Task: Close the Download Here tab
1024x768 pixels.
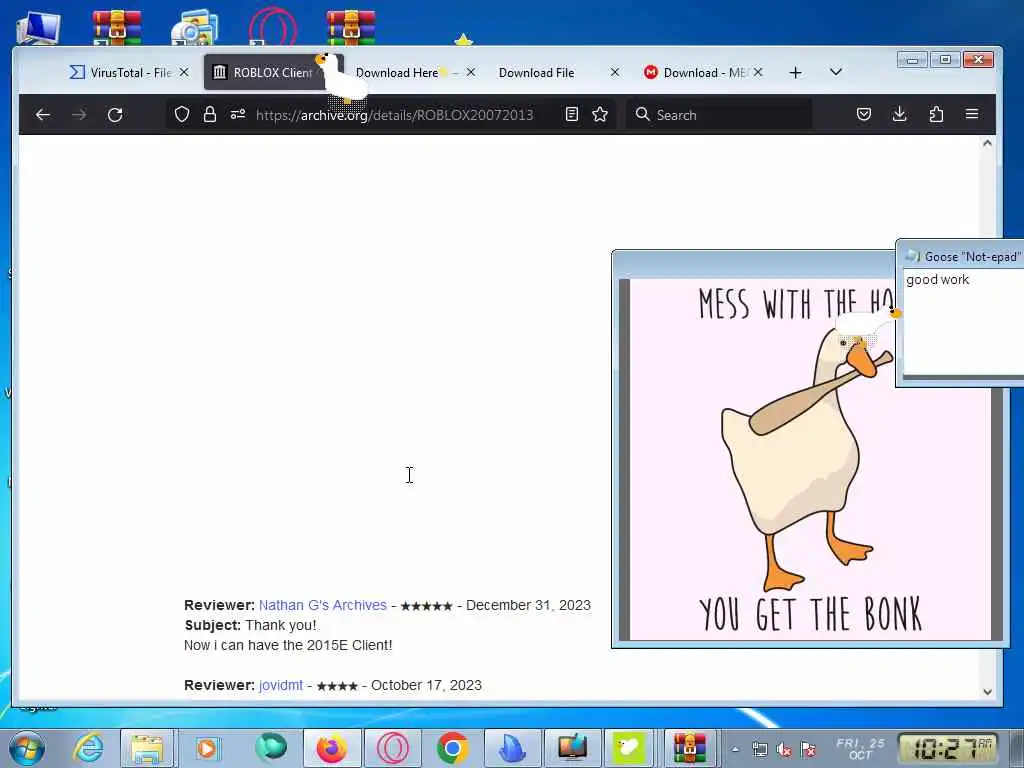Action: point(471,72)
